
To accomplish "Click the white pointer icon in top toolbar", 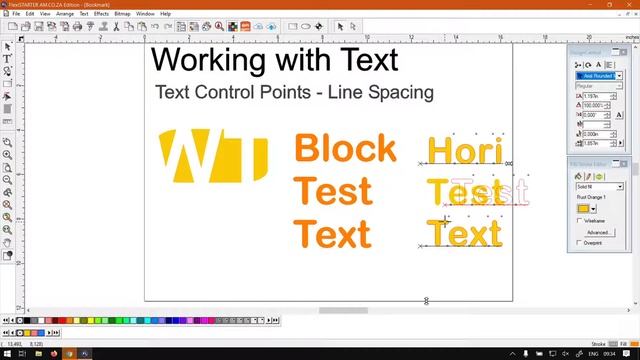I will pyautogui.click(x=353, y=27).
